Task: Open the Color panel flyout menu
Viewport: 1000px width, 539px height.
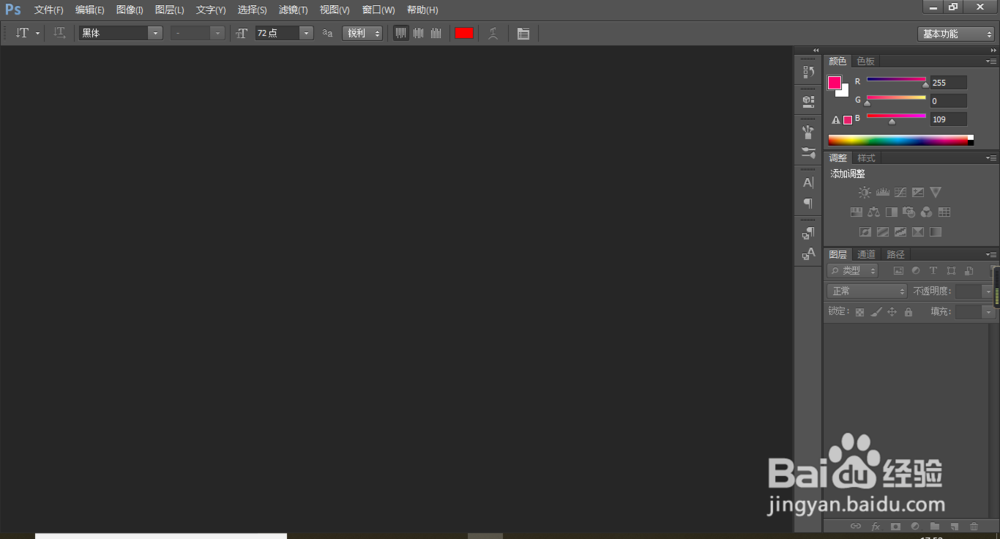Action: [x=991, y=61]
